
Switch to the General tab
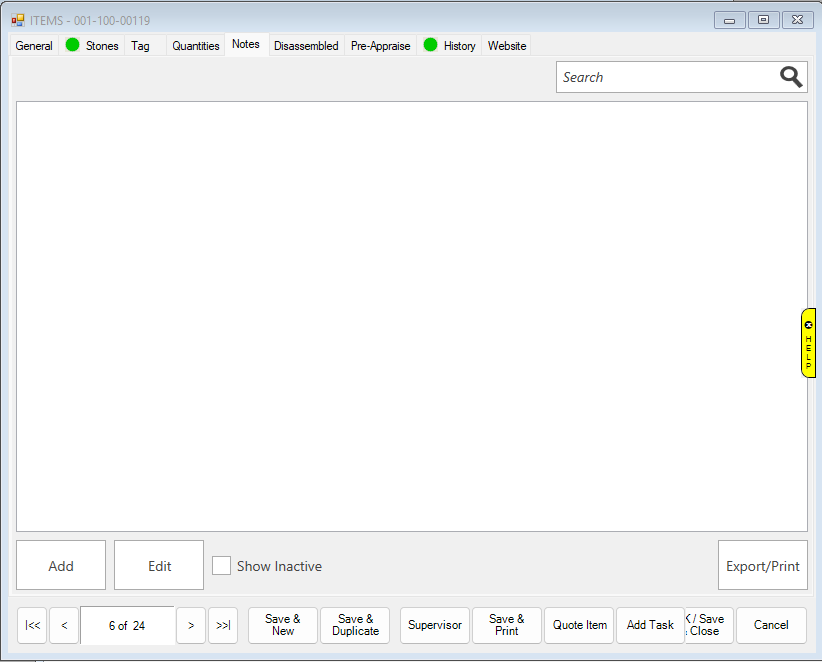click(x=34, y=46)
